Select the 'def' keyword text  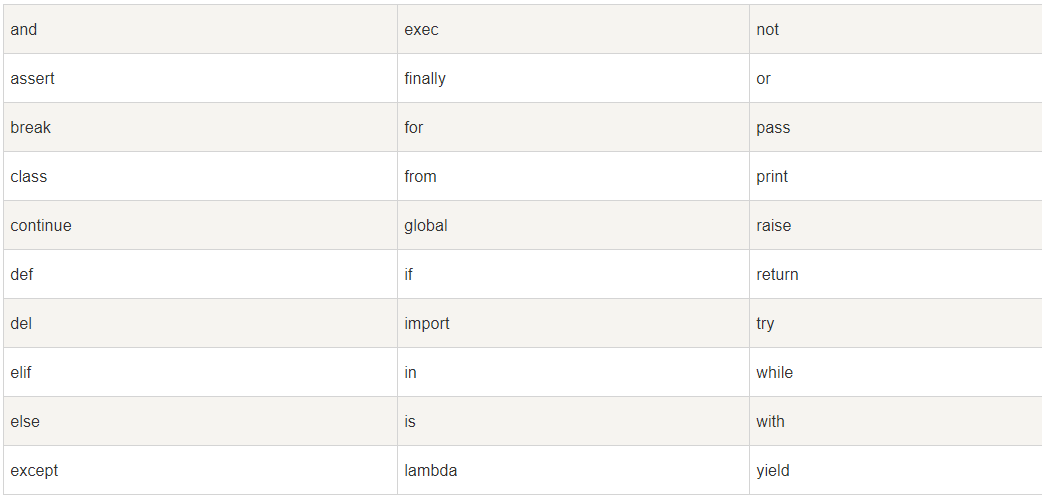point(22,275)
